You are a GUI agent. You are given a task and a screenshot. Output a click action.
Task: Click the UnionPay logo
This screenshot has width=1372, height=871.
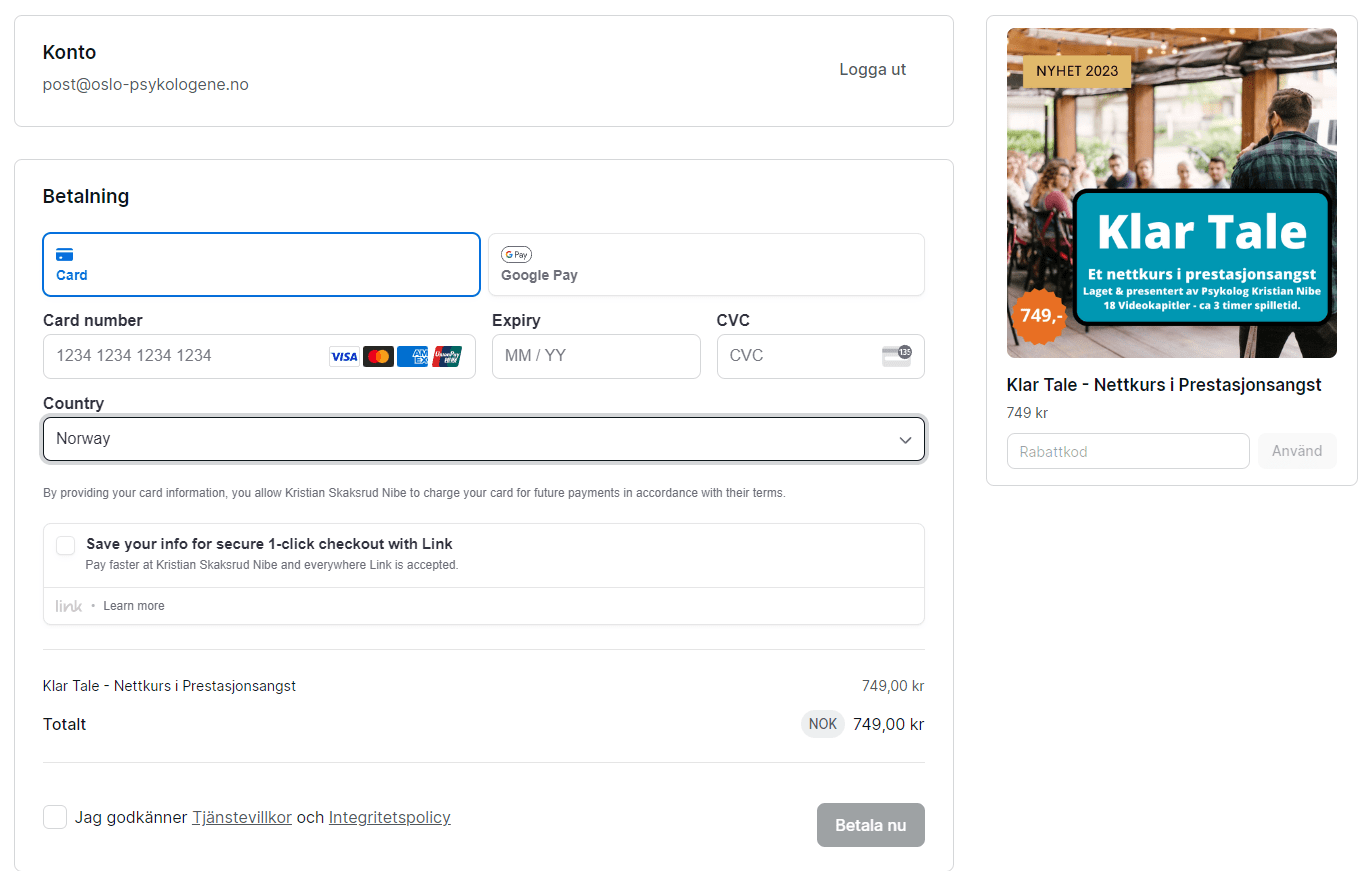click(447, 357)
